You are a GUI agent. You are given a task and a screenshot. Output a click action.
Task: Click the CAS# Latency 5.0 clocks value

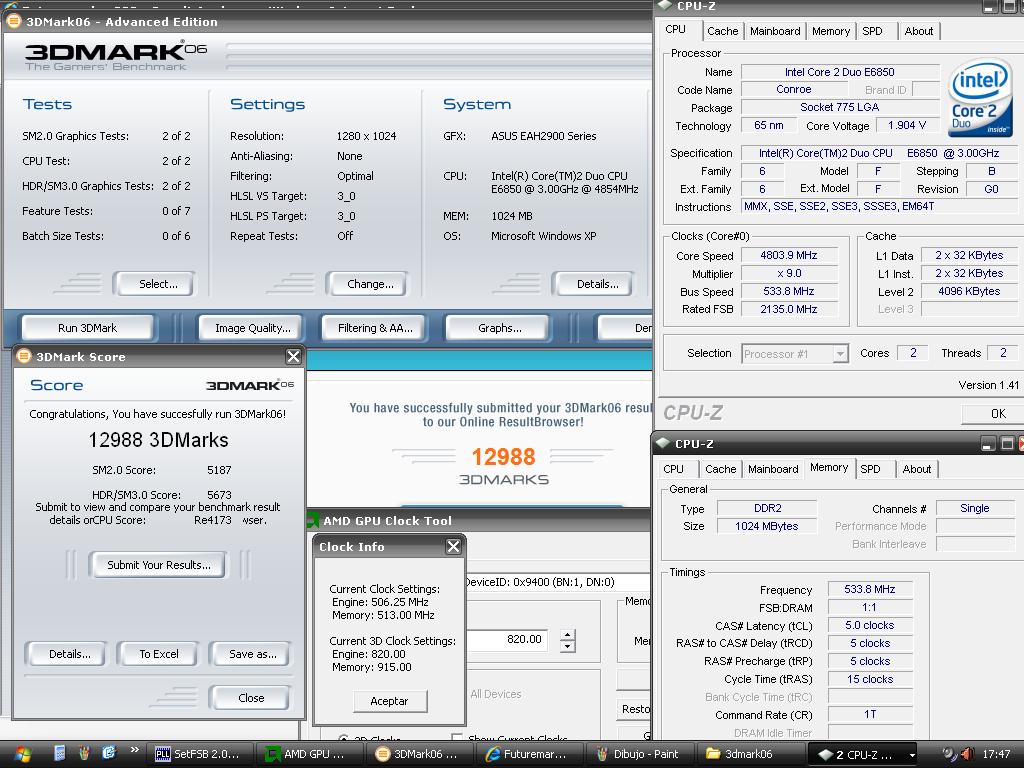pyautogui.click(x=869, y=625)
